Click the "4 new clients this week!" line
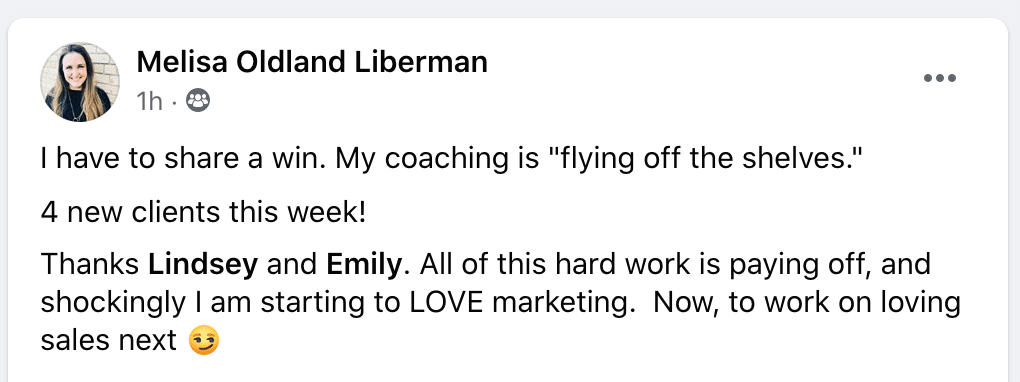 coord(204,213)
